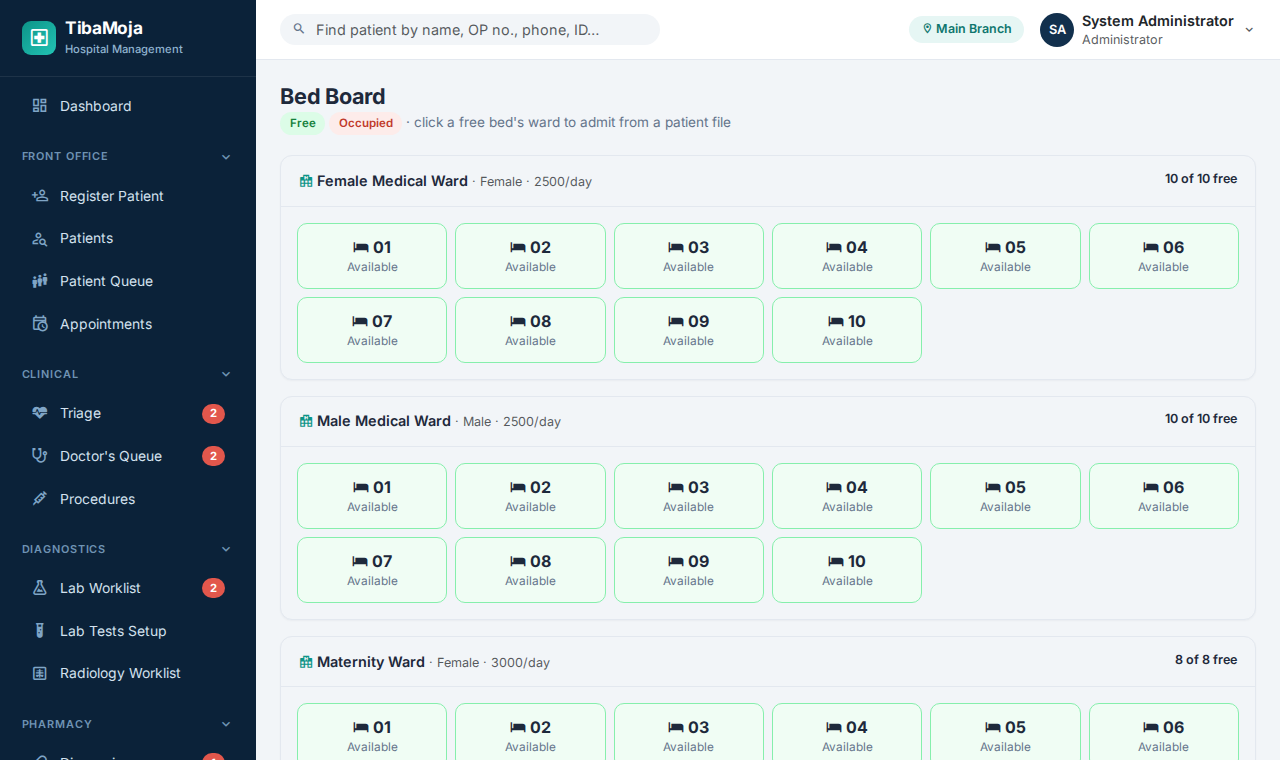The height and width of the screenshot is (760, 1280).
Task: Click the green Free legend pill
Action: pyautogui.click(x=302, y=123)
